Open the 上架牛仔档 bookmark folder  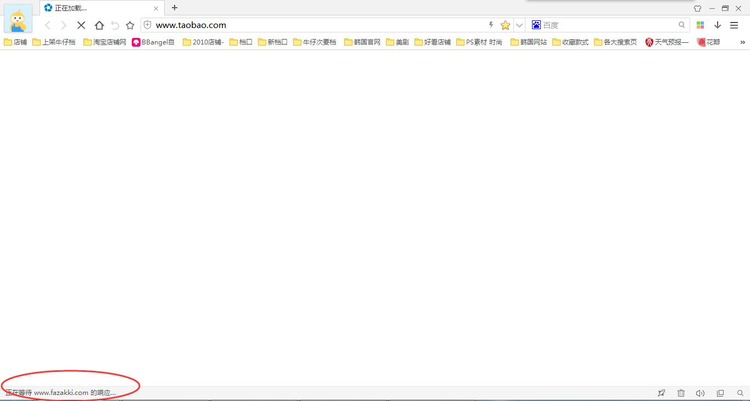[x=54, y=42]
